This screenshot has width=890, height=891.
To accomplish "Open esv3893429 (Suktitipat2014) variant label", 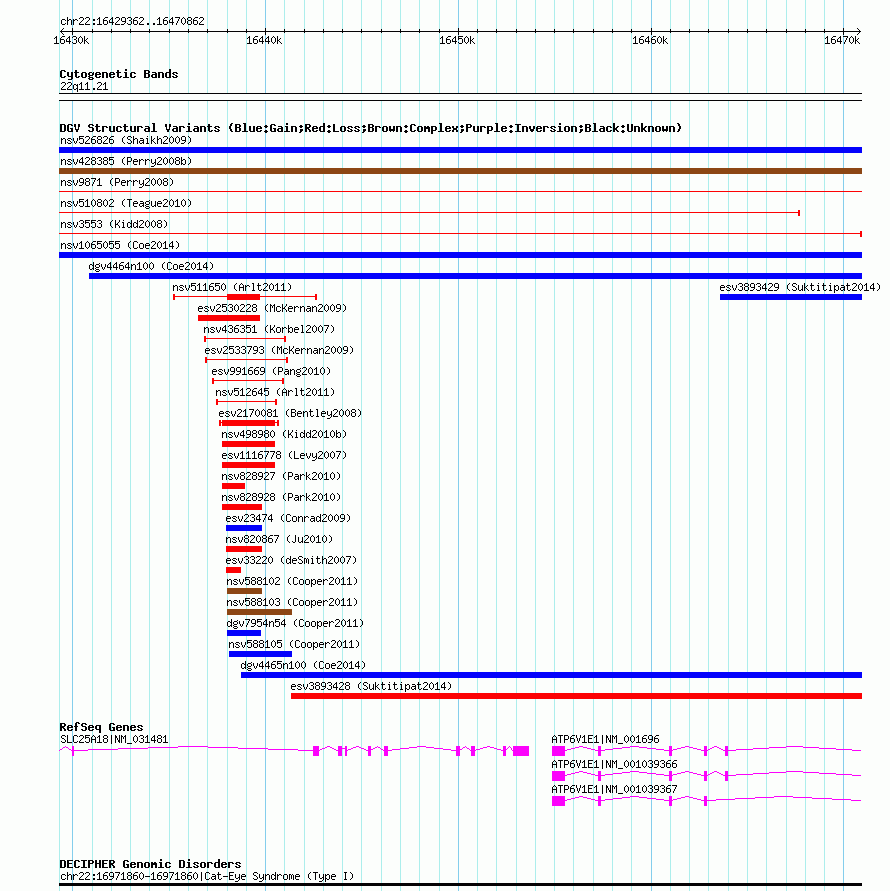I will 800,288.
